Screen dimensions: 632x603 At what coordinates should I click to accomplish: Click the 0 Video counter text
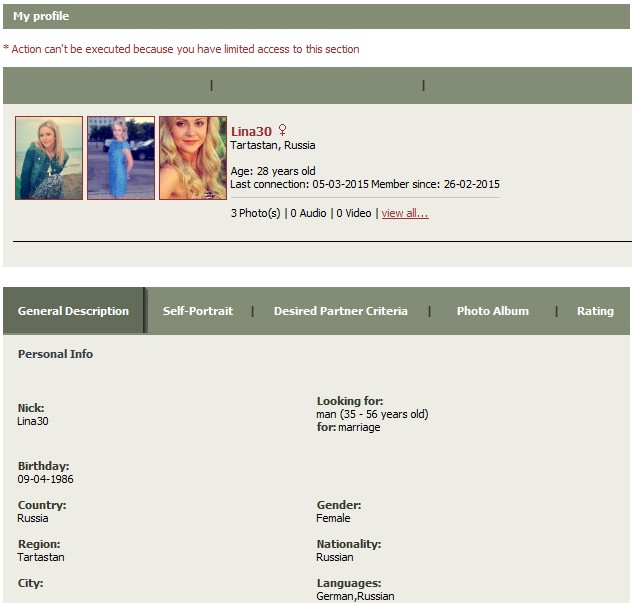354,213
